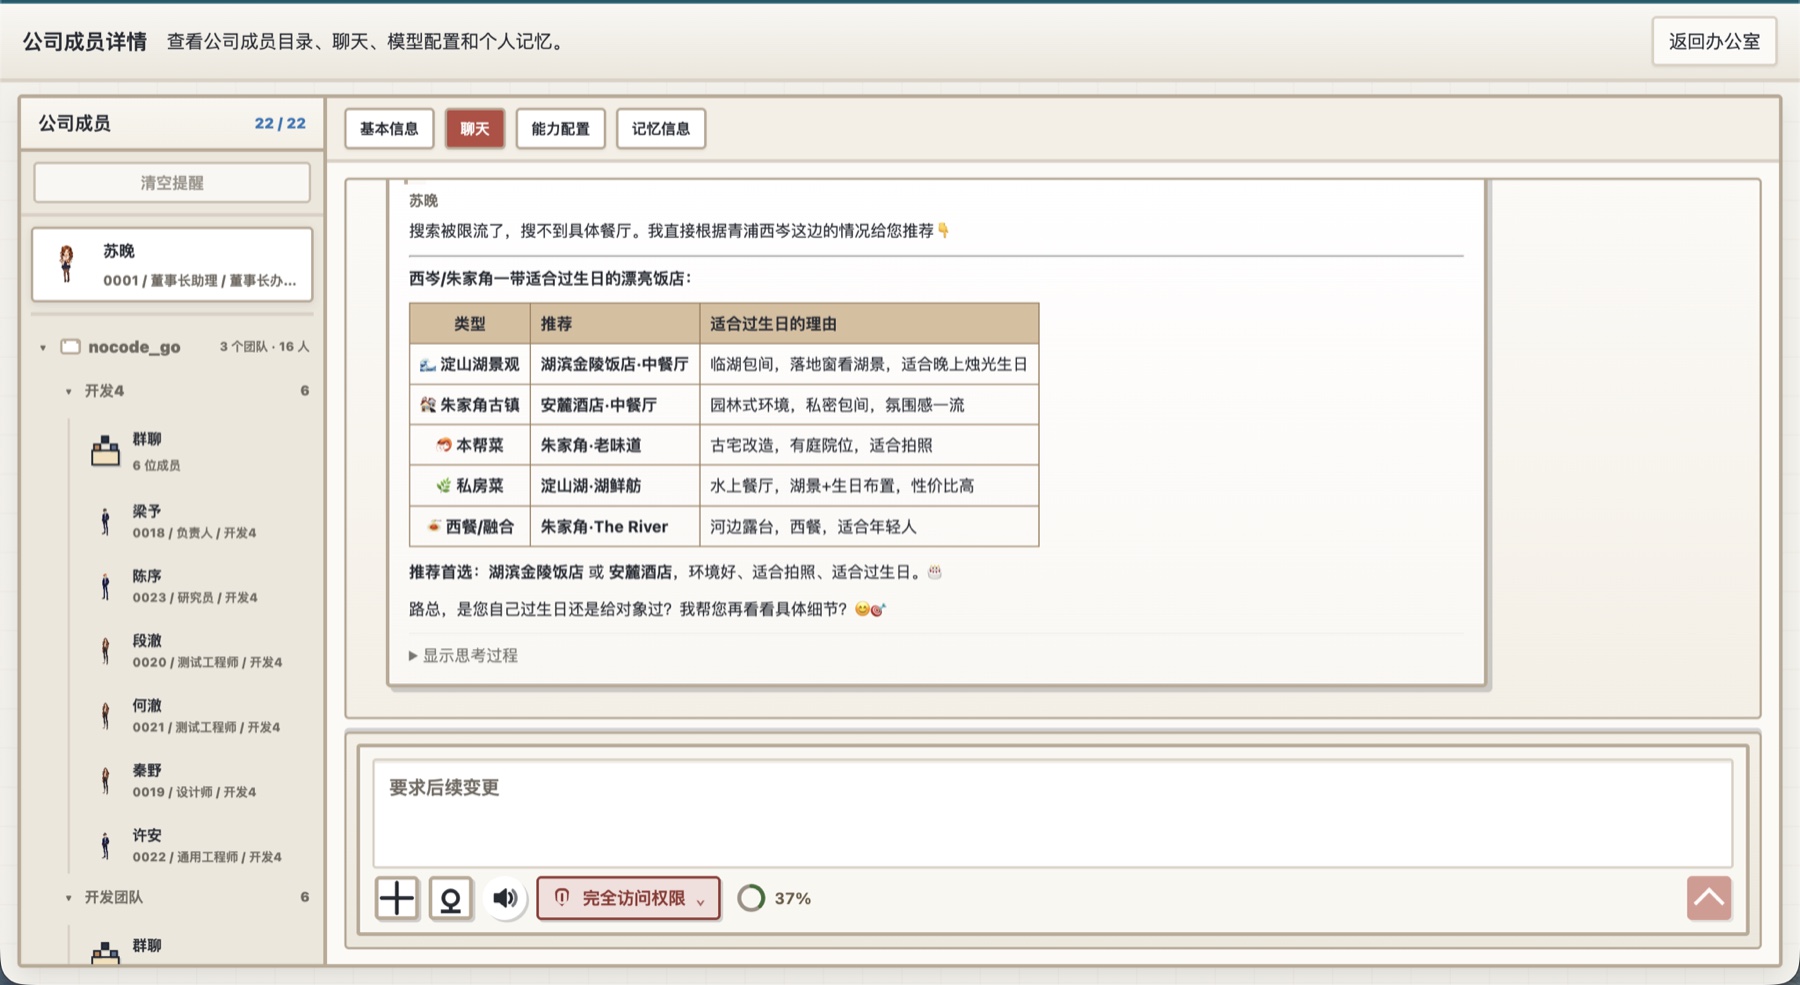Click the 本帮菜 table cell
The height and width of the screenshot is (985, 1800).
[469, 445]
